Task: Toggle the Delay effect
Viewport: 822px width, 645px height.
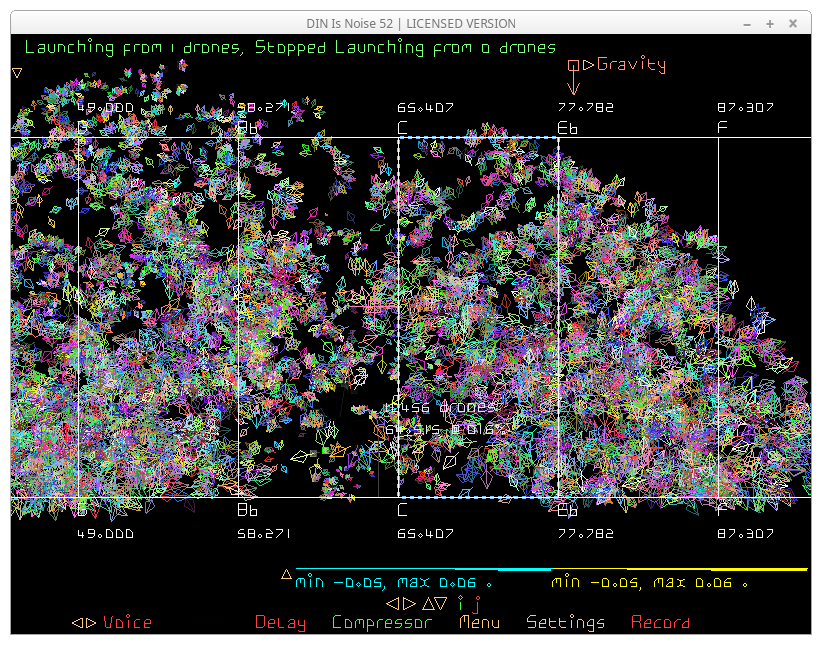Action: point(280,623)
